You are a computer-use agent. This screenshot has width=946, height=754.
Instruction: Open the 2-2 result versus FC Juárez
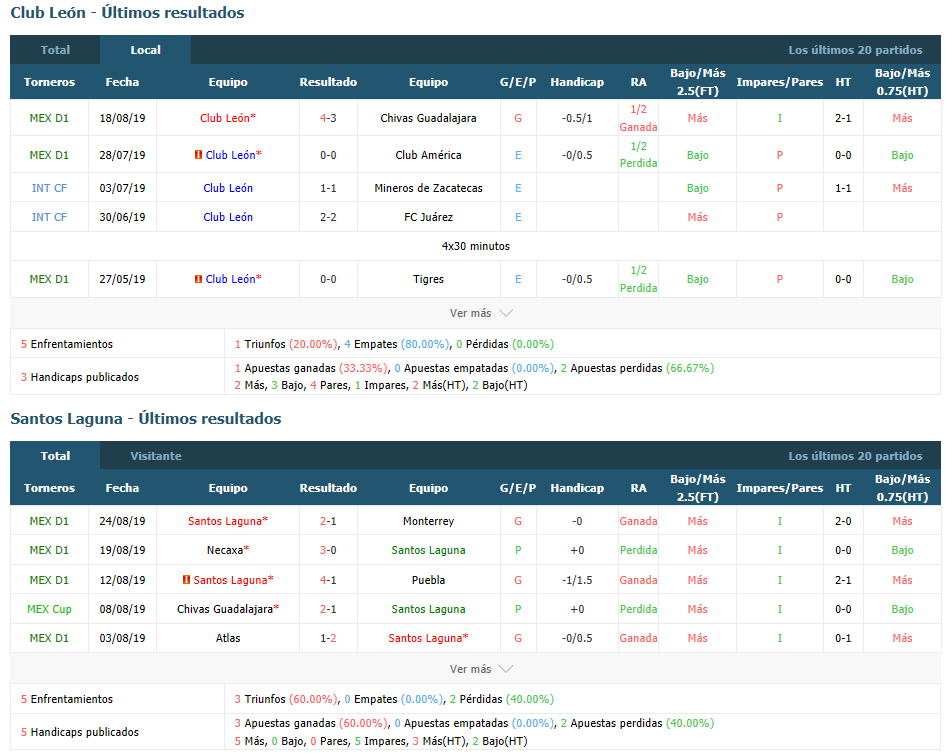(x=328, y=217)
